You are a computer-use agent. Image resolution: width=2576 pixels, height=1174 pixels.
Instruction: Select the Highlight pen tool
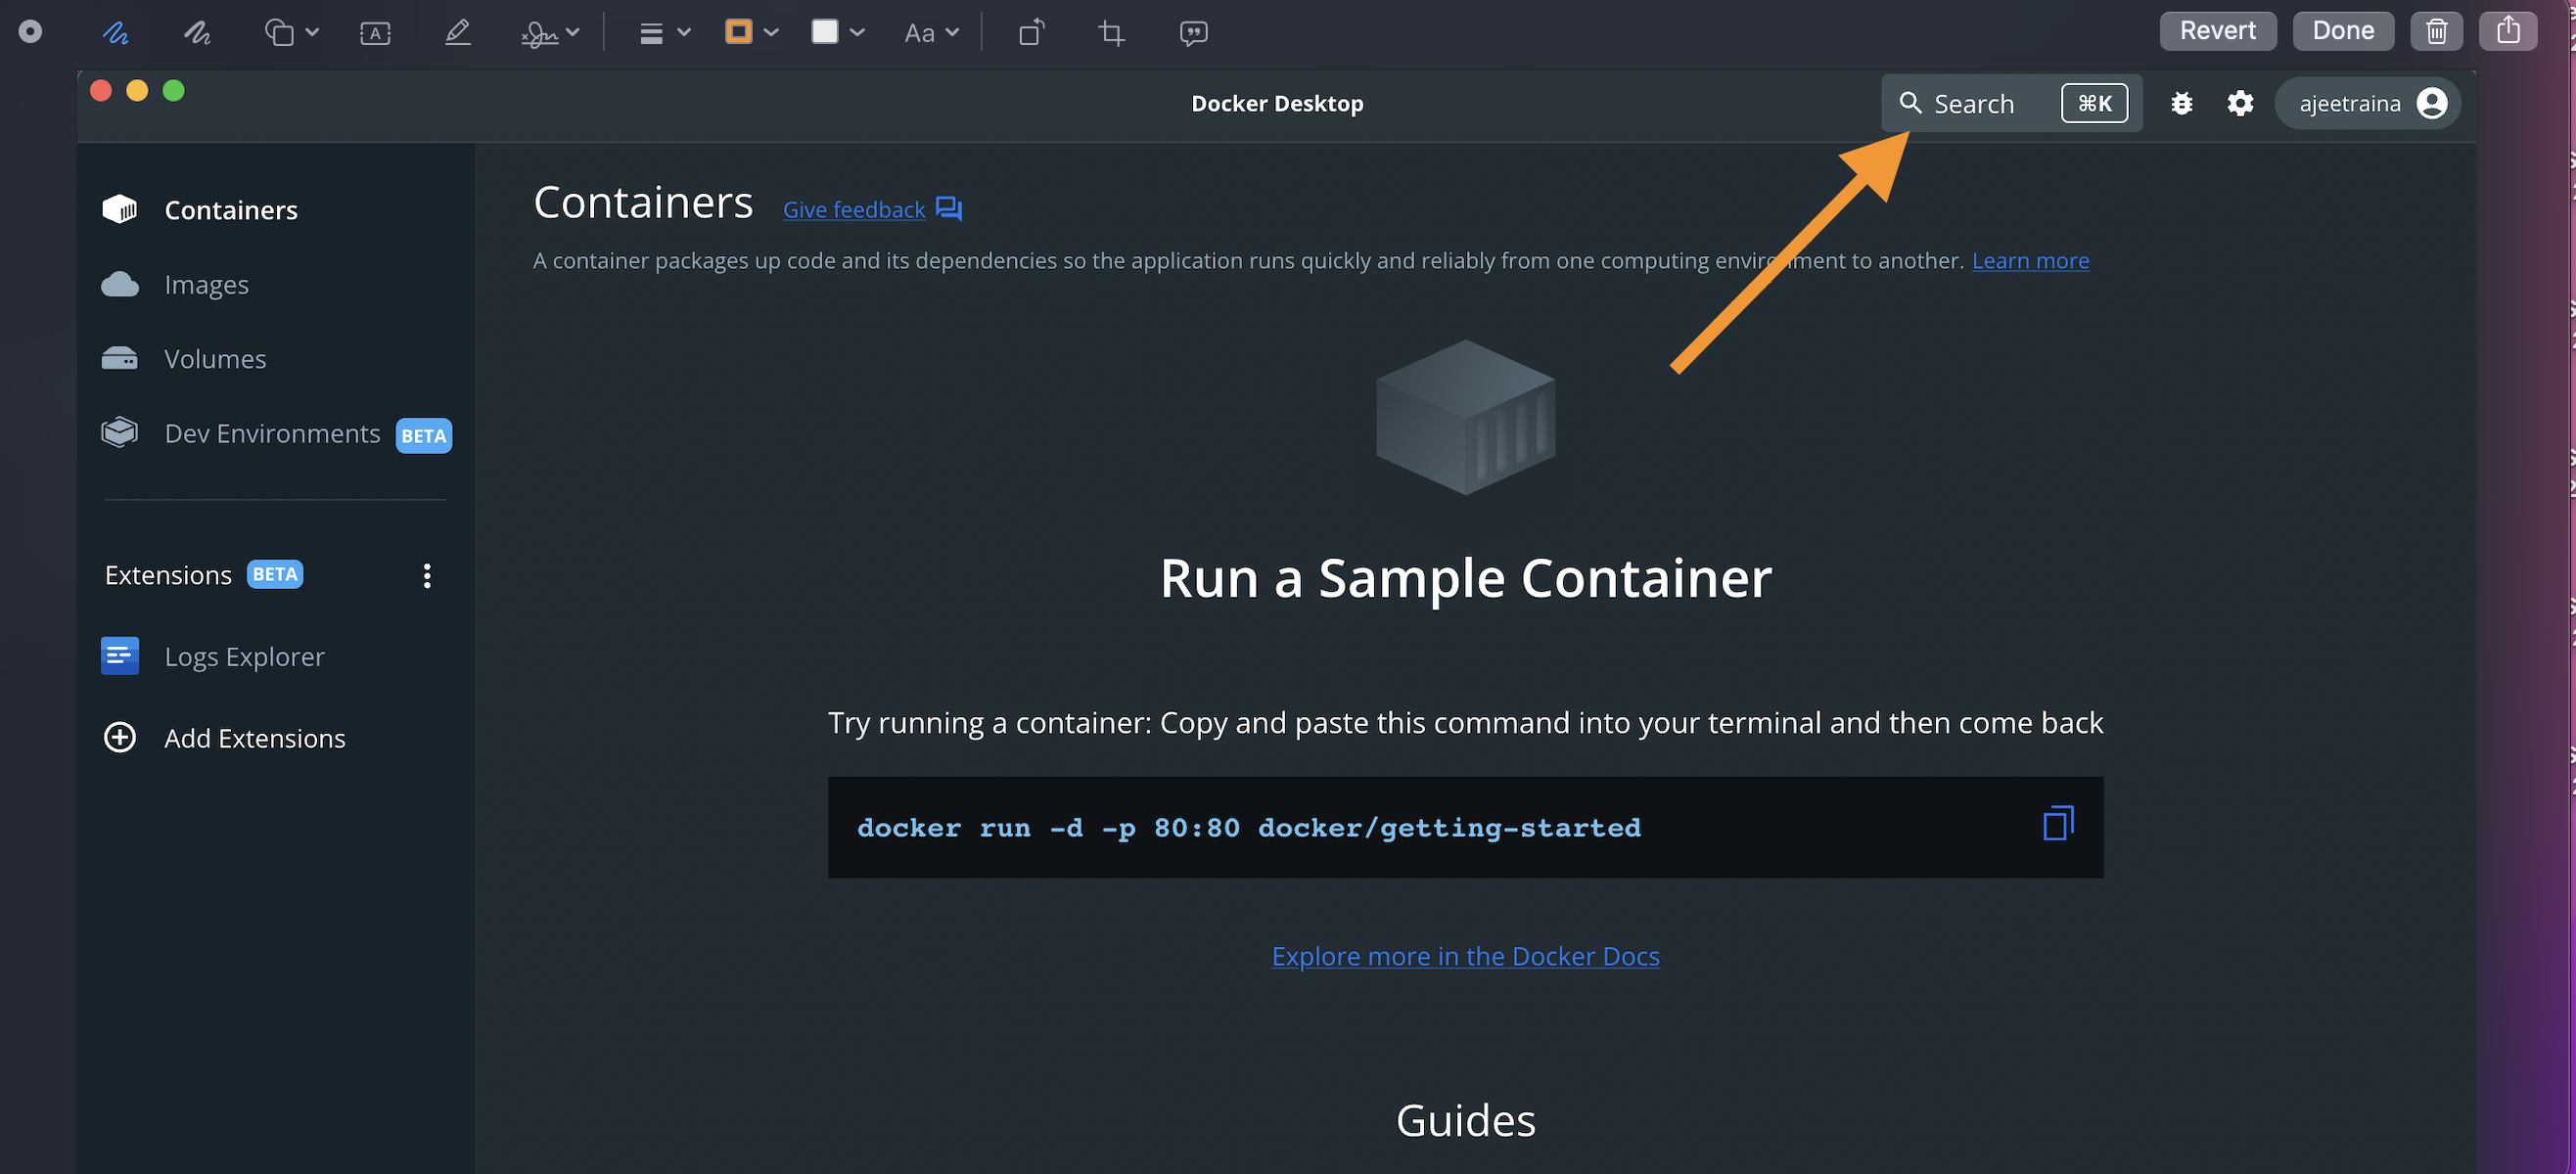[457, 33]
